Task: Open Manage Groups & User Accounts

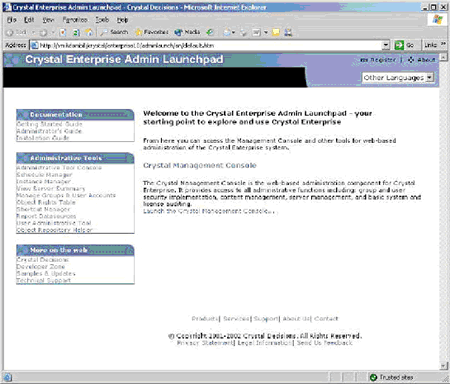Action: click(66, 195)
